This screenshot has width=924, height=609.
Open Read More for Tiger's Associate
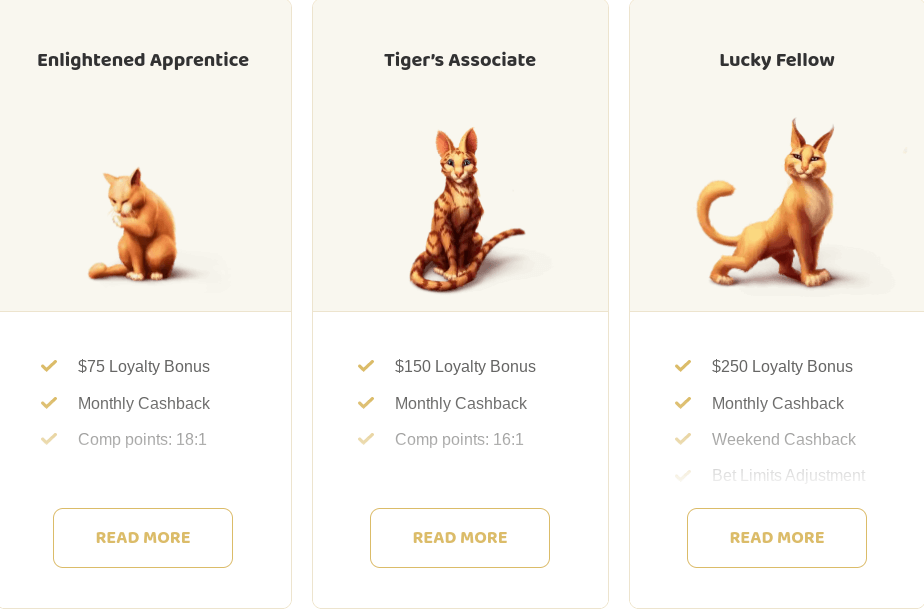(460, 538)
